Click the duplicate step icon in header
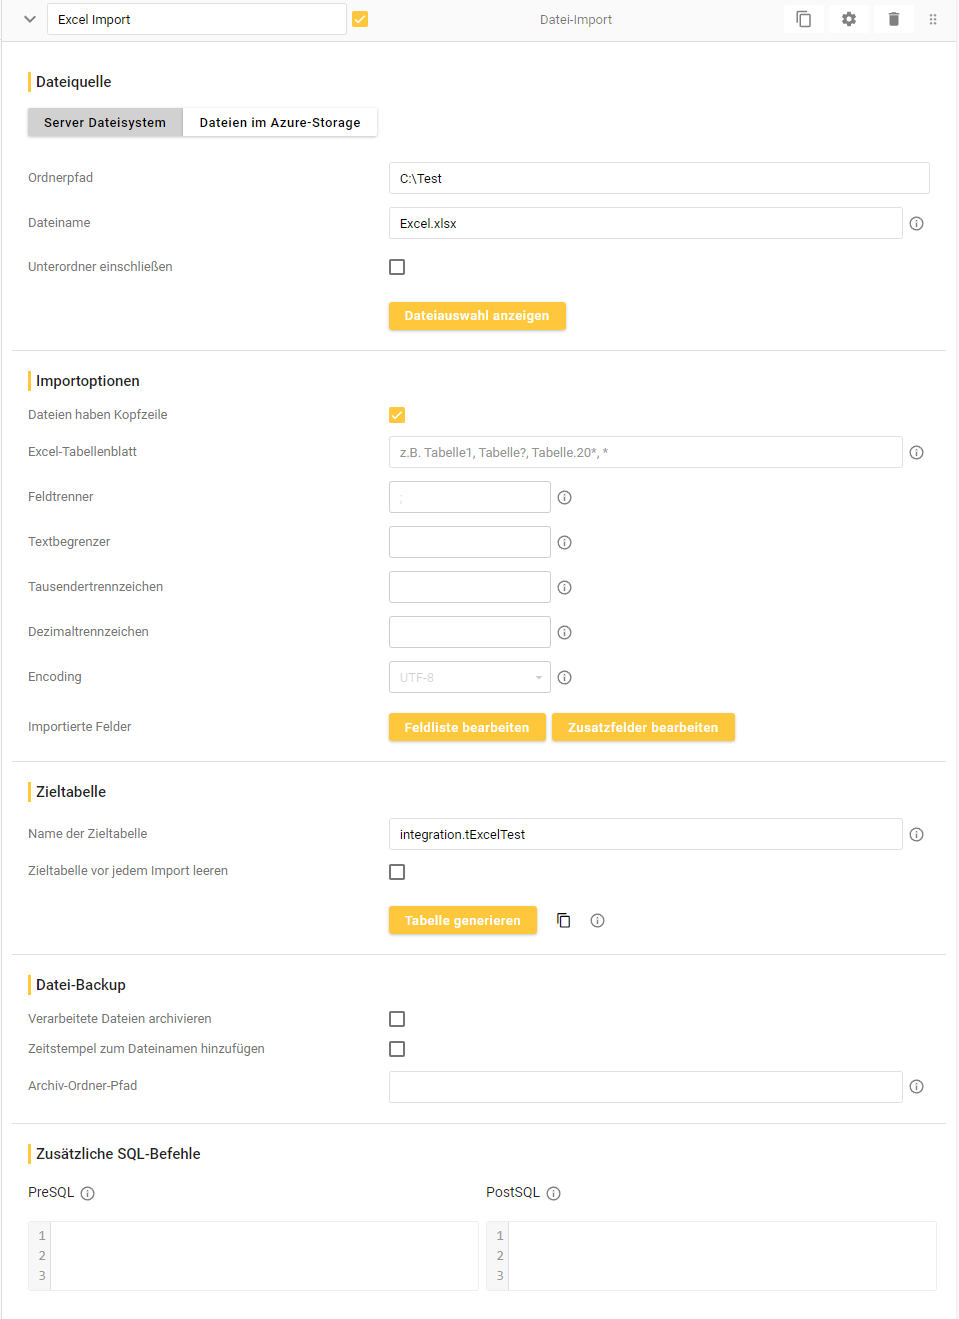 803,19
